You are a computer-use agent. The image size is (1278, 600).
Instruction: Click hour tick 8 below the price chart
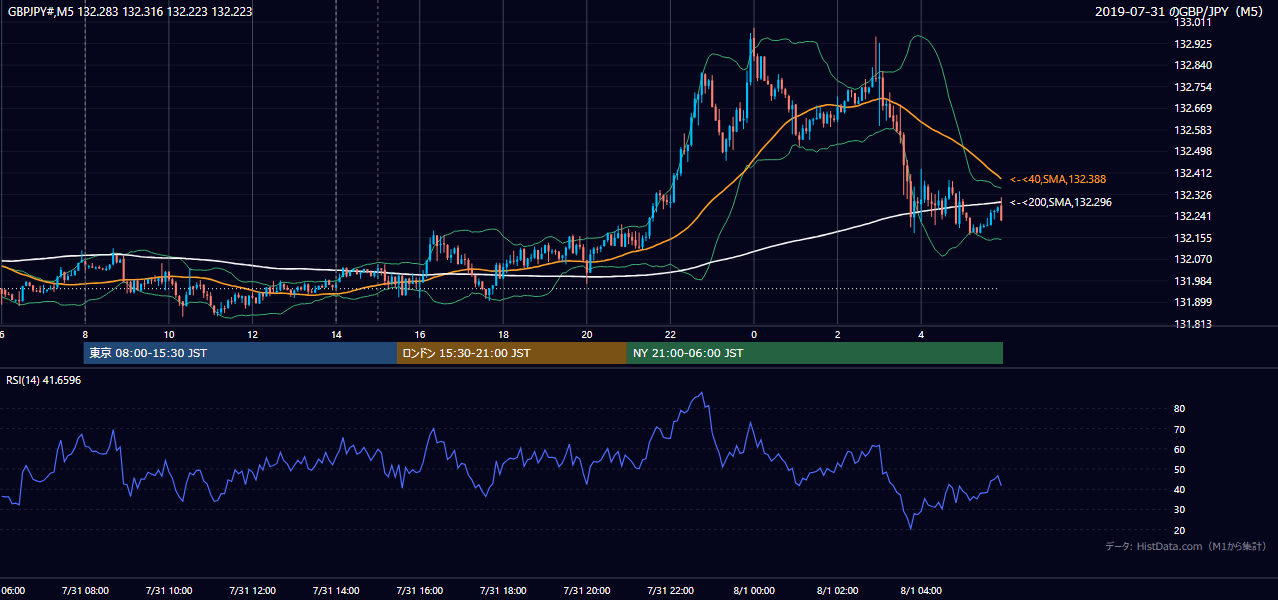pos(85,334)
